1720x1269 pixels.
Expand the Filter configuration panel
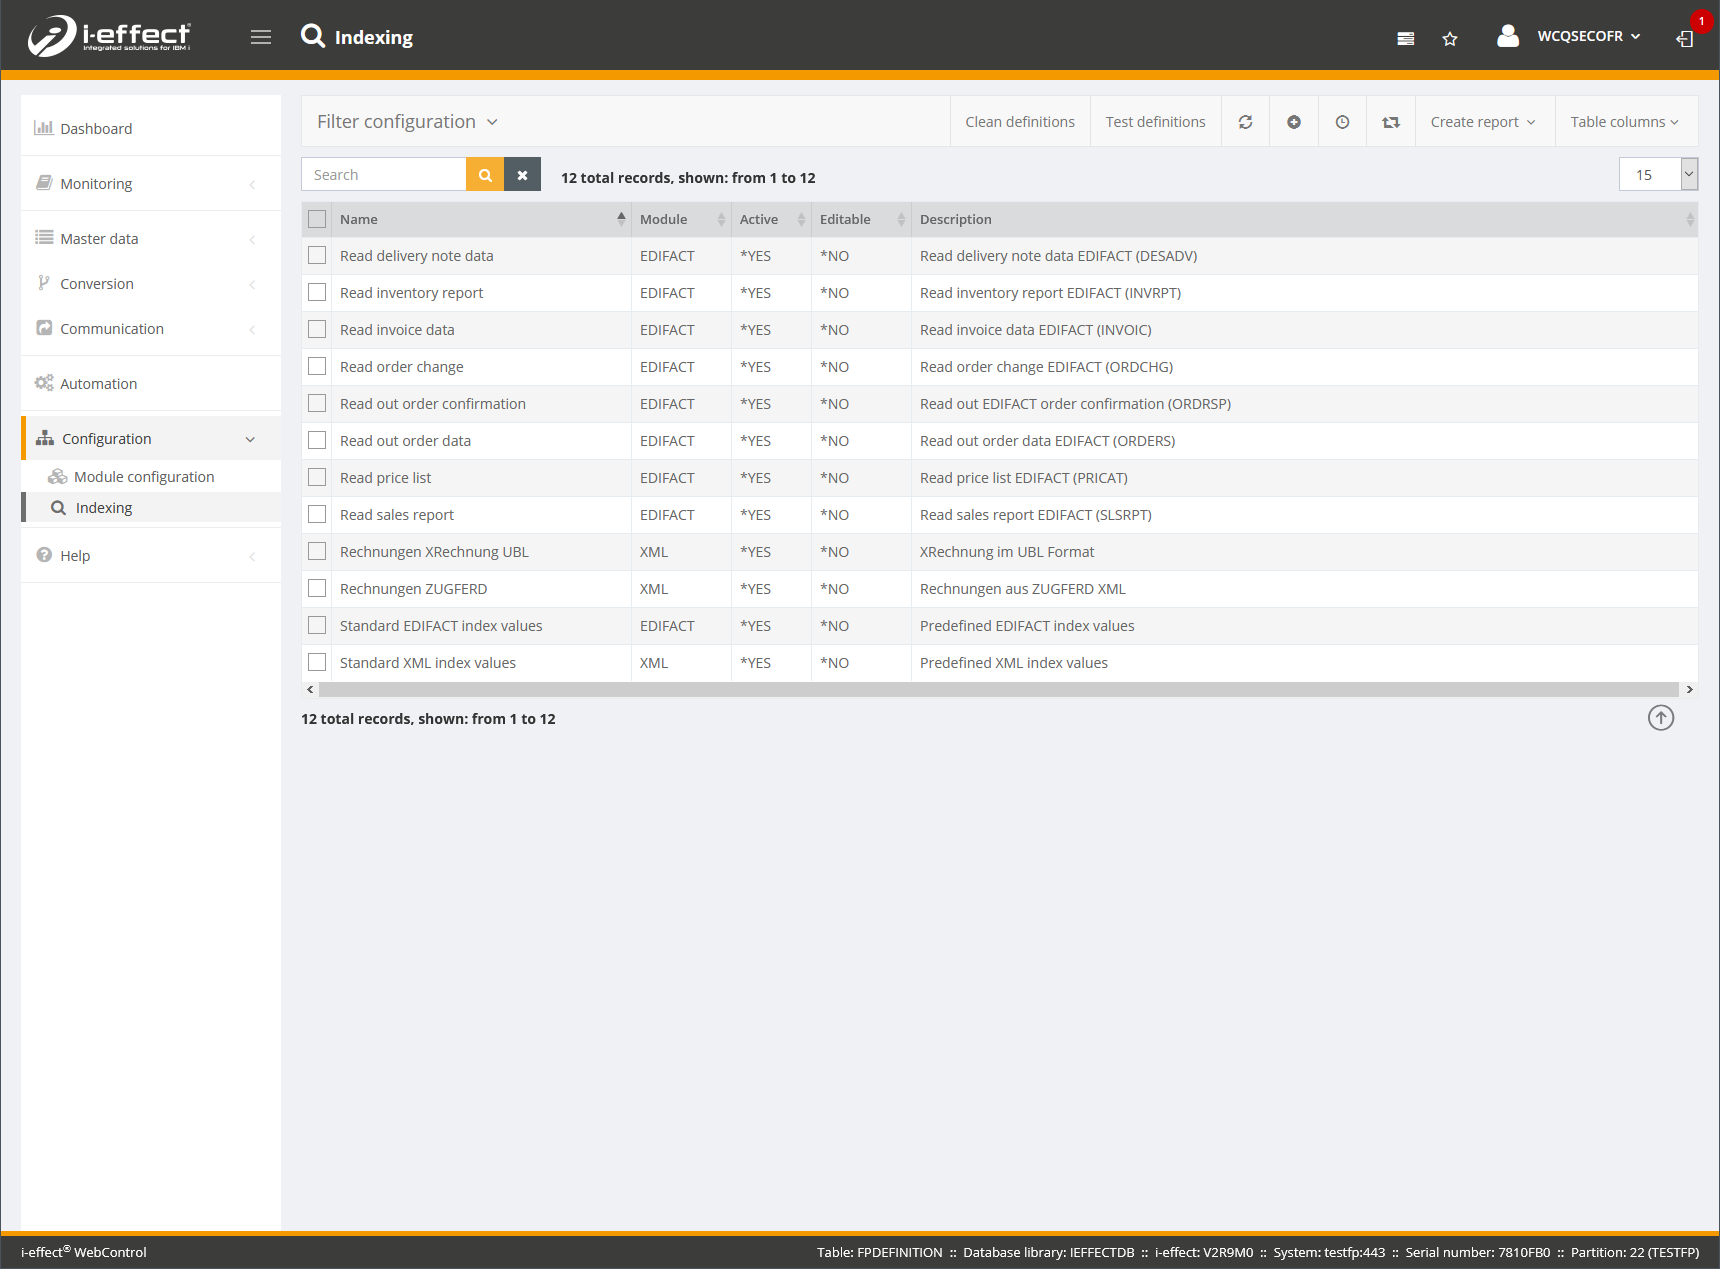click(407, 122)
